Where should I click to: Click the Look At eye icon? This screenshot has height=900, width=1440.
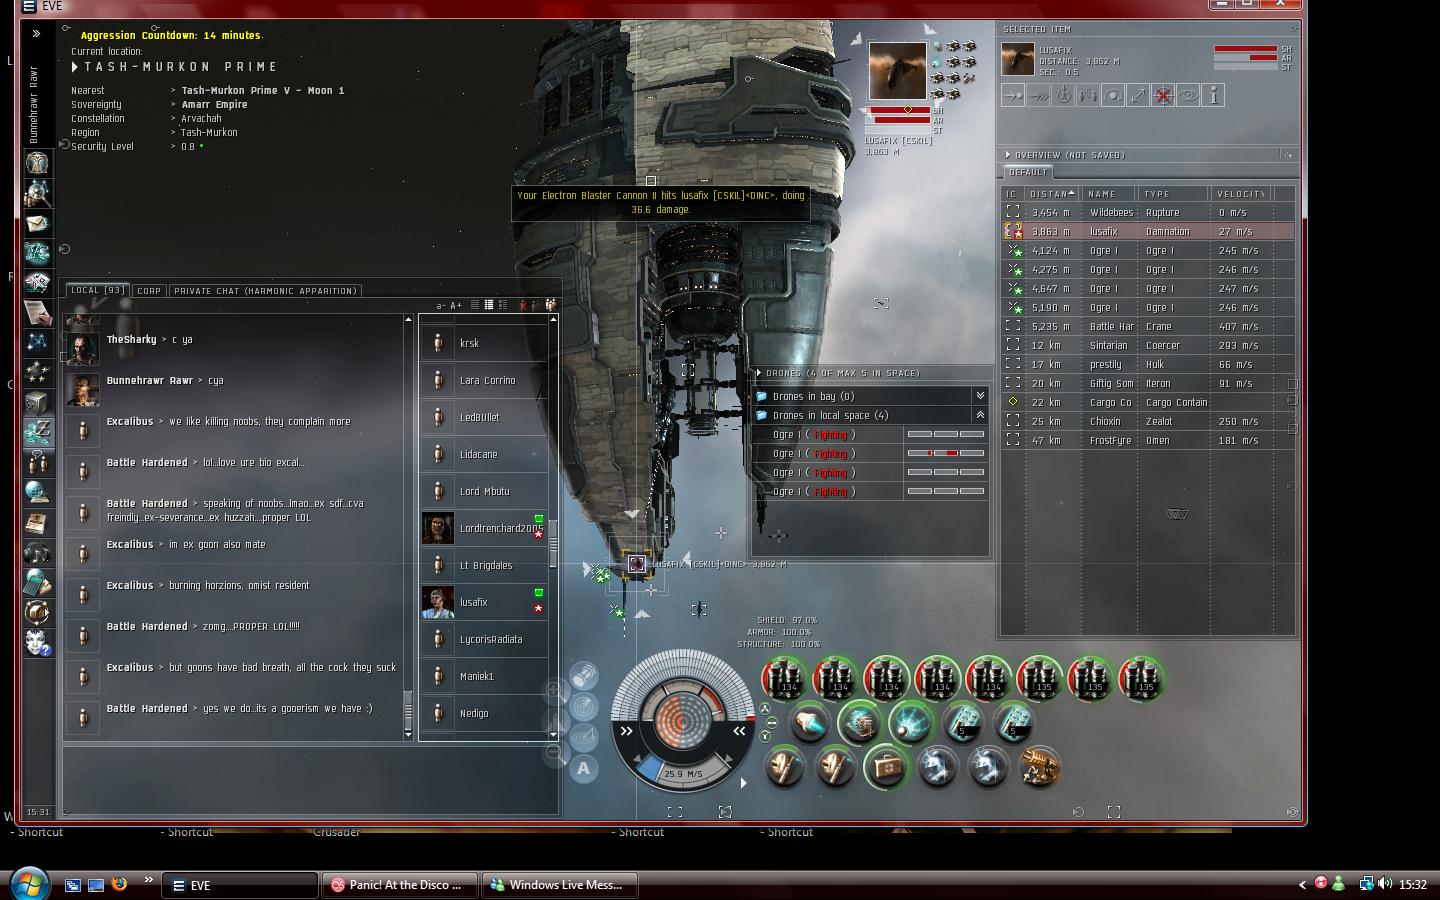[1188, 95]
